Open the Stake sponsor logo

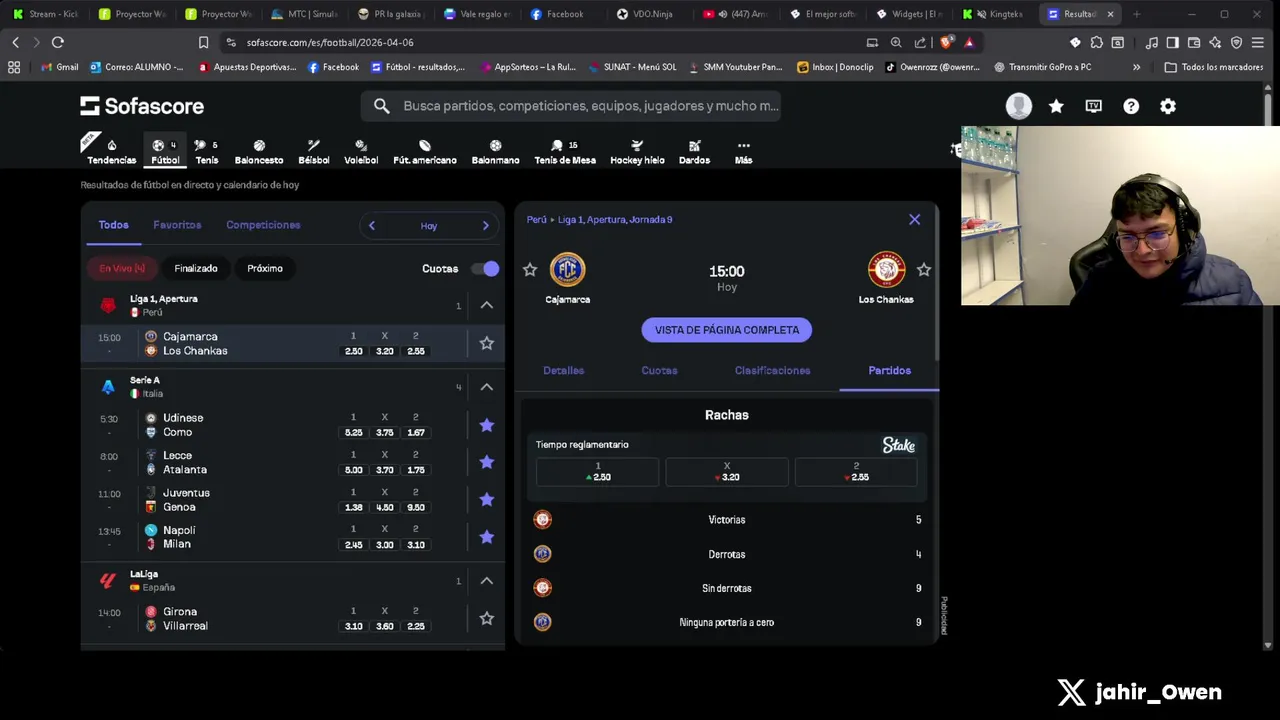[898, 445]
